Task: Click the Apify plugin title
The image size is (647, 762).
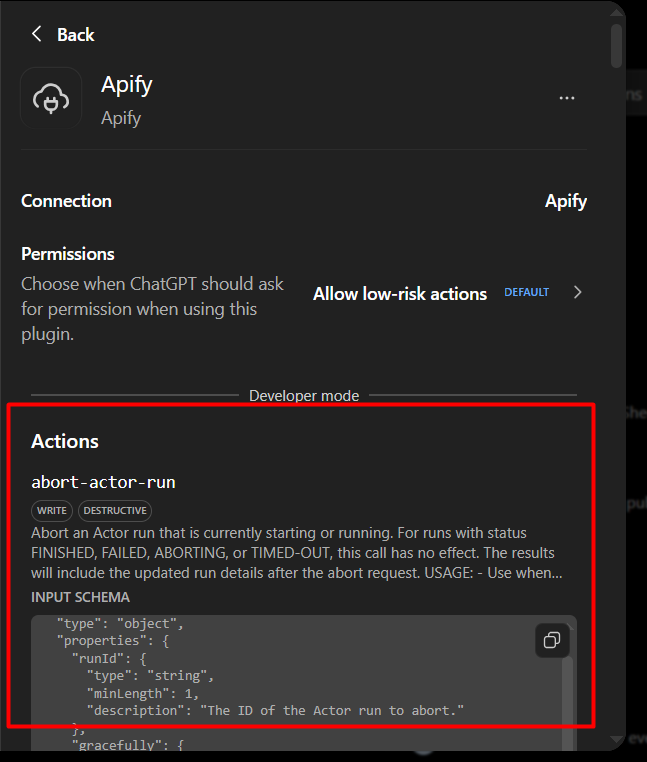Action: tap(126, 85)
